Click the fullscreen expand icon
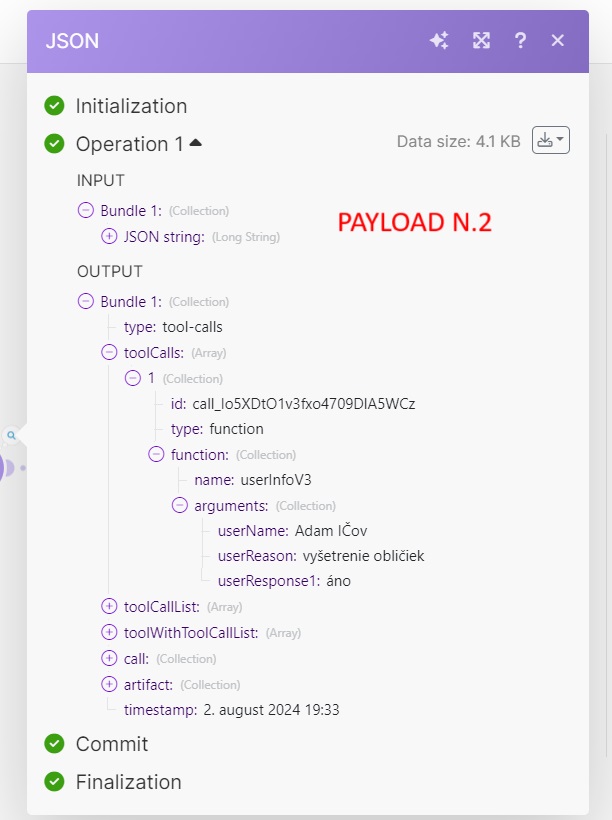Image resolution: width=612 pixels, height=820 pixels. pos(481,40)
